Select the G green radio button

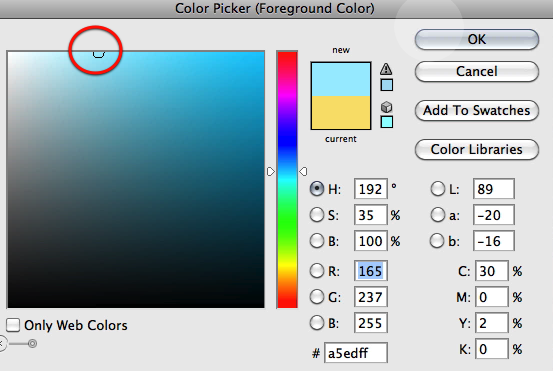point(316,297)
